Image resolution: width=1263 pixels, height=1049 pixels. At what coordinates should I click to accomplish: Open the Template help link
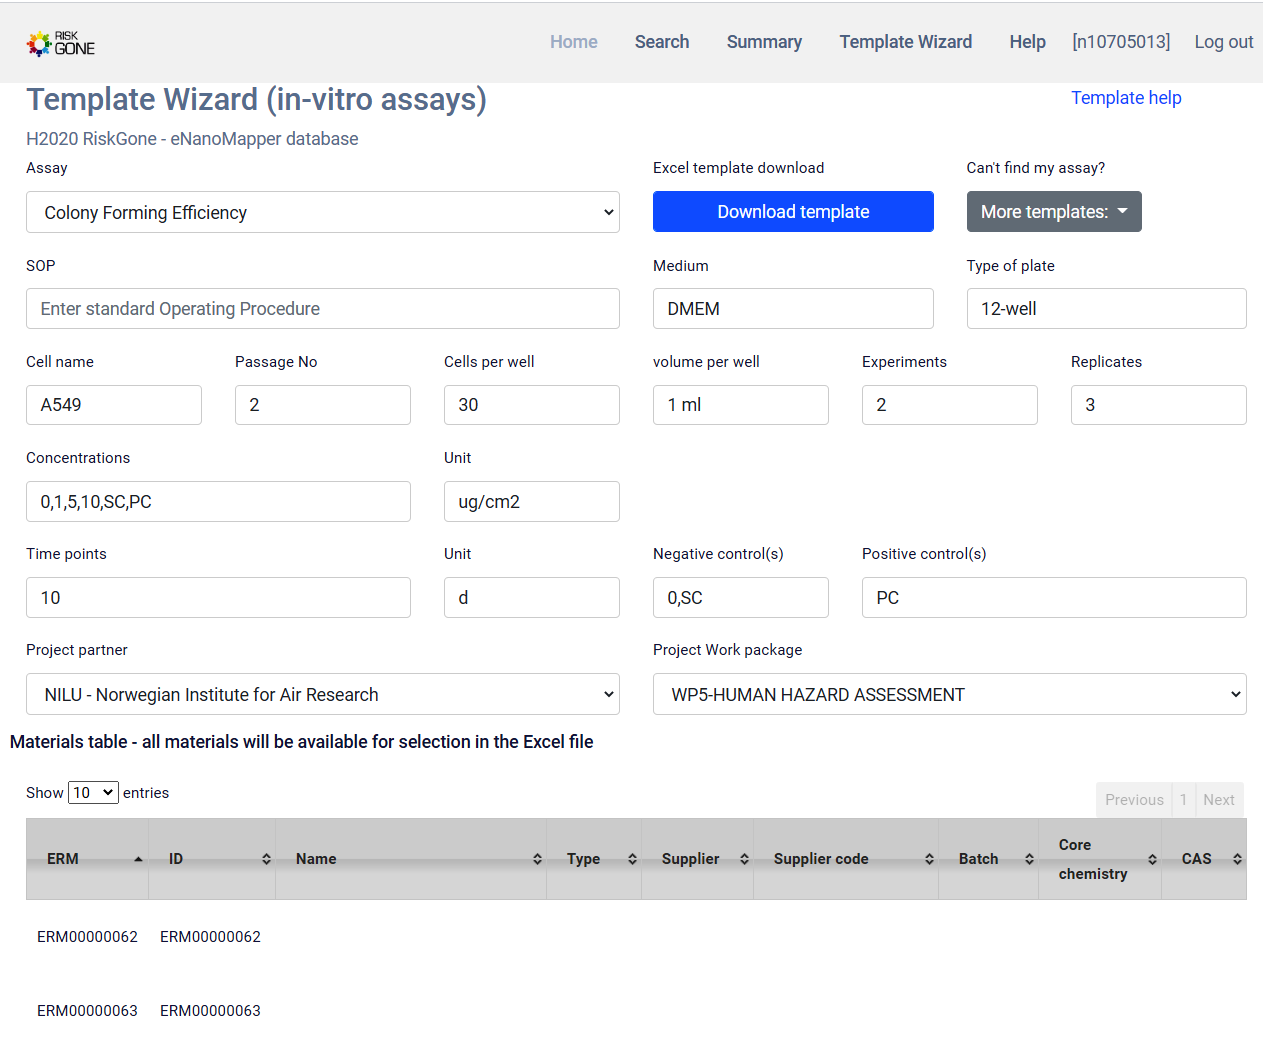coord(1125,98)
